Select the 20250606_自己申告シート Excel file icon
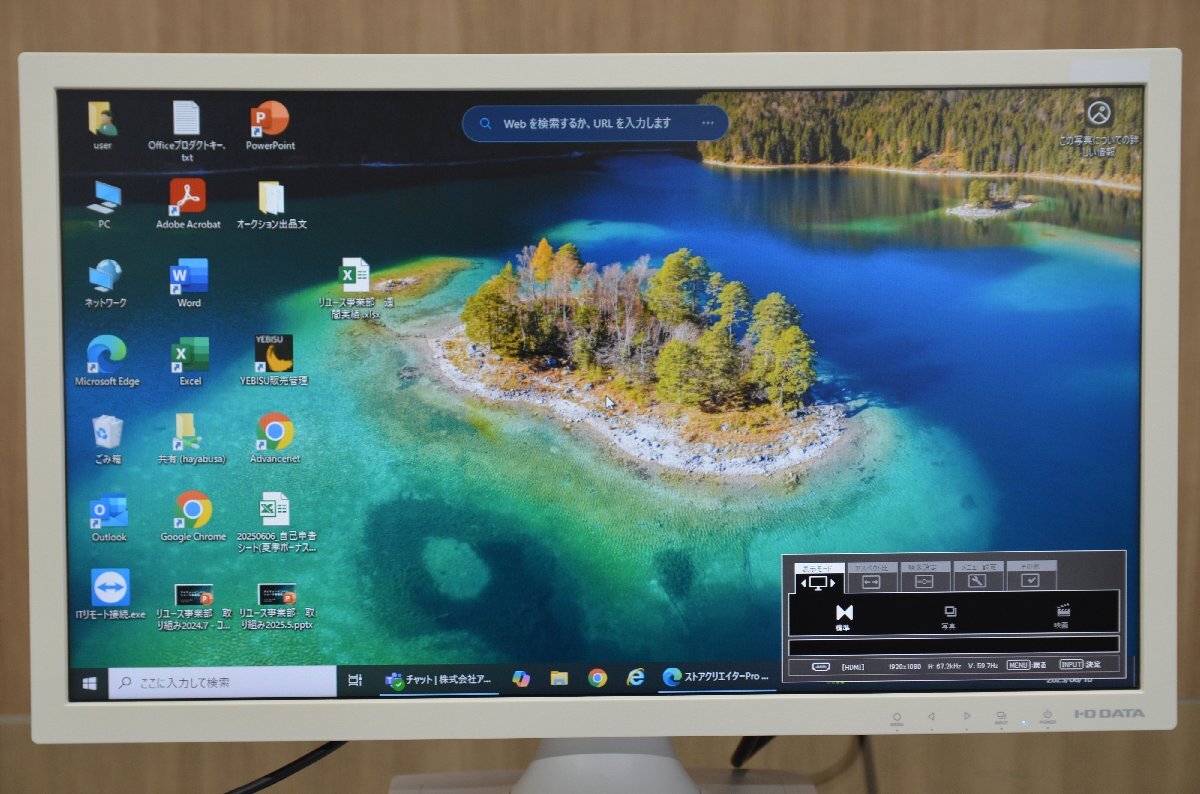Viewport: 1200px width, 794px height. 276,522
